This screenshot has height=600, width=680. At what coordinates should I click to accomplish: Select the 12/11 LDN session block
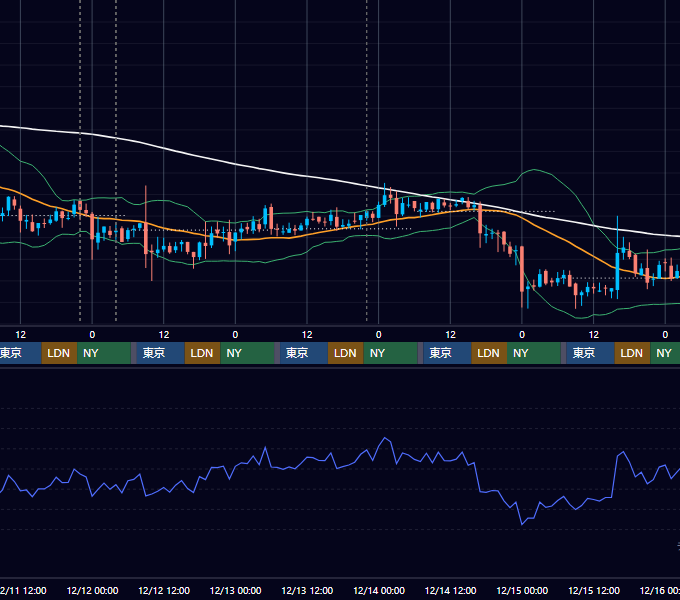(x=59, y=353)
